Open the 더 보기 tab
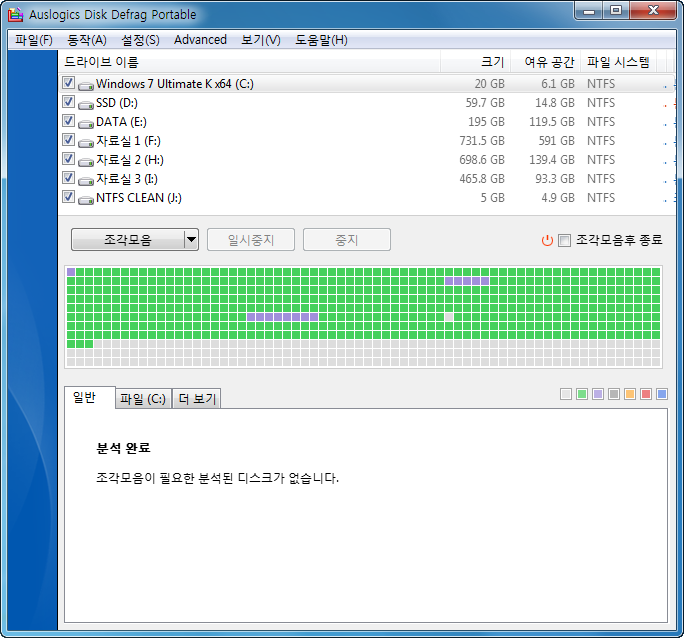Screen dimensions: 684x638 coord(197,399)
